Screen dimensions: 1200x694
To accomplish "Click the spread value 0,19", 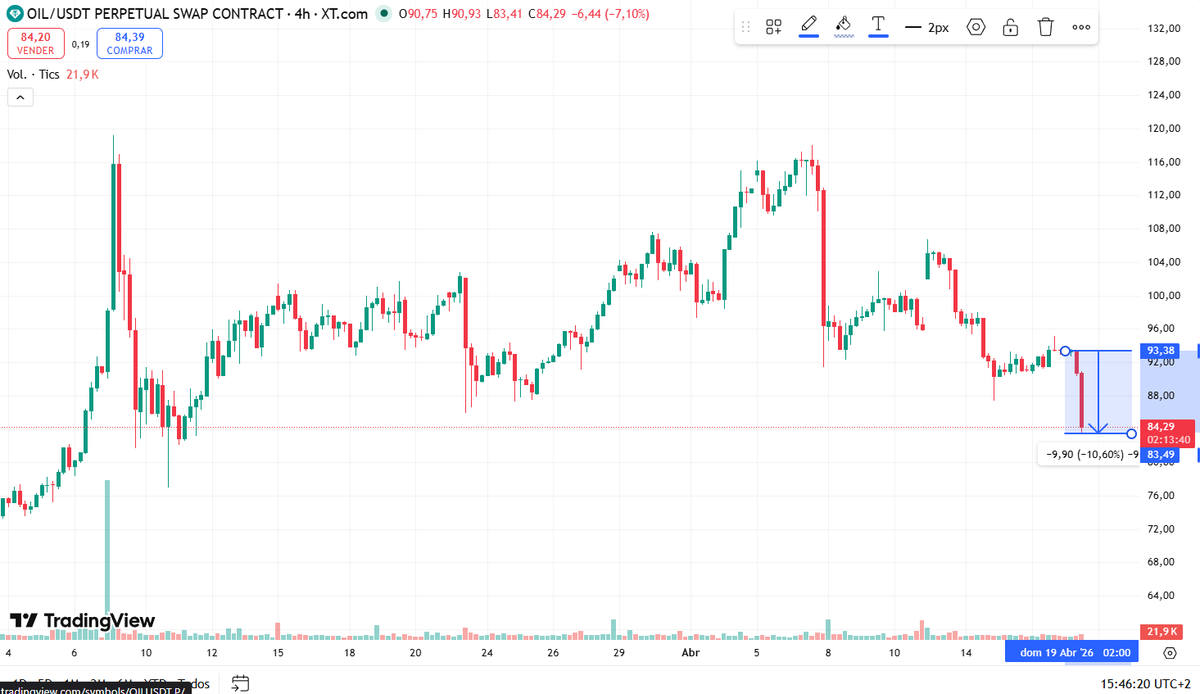I will tap(81, 44).
